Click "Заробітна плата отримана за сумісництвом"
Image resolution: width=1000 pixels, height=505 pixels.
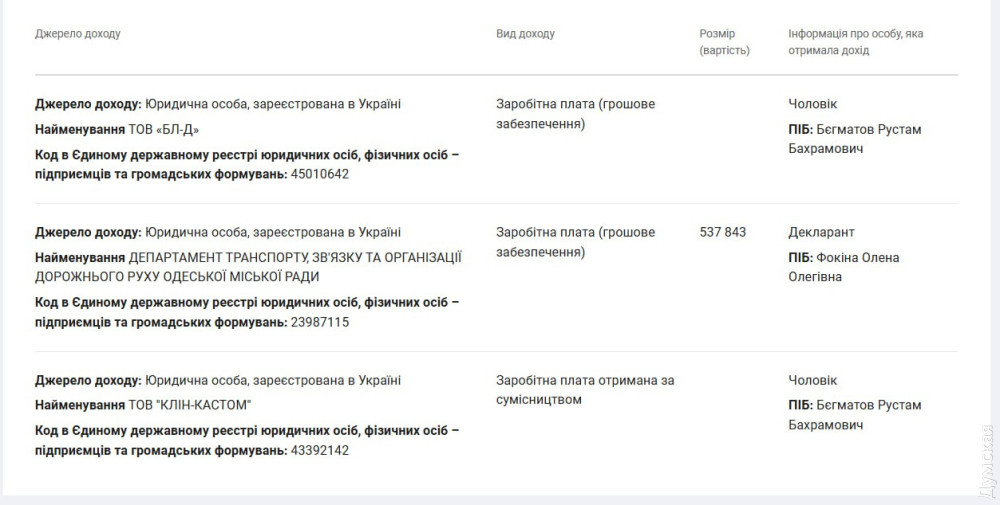(x=585, y=390)
